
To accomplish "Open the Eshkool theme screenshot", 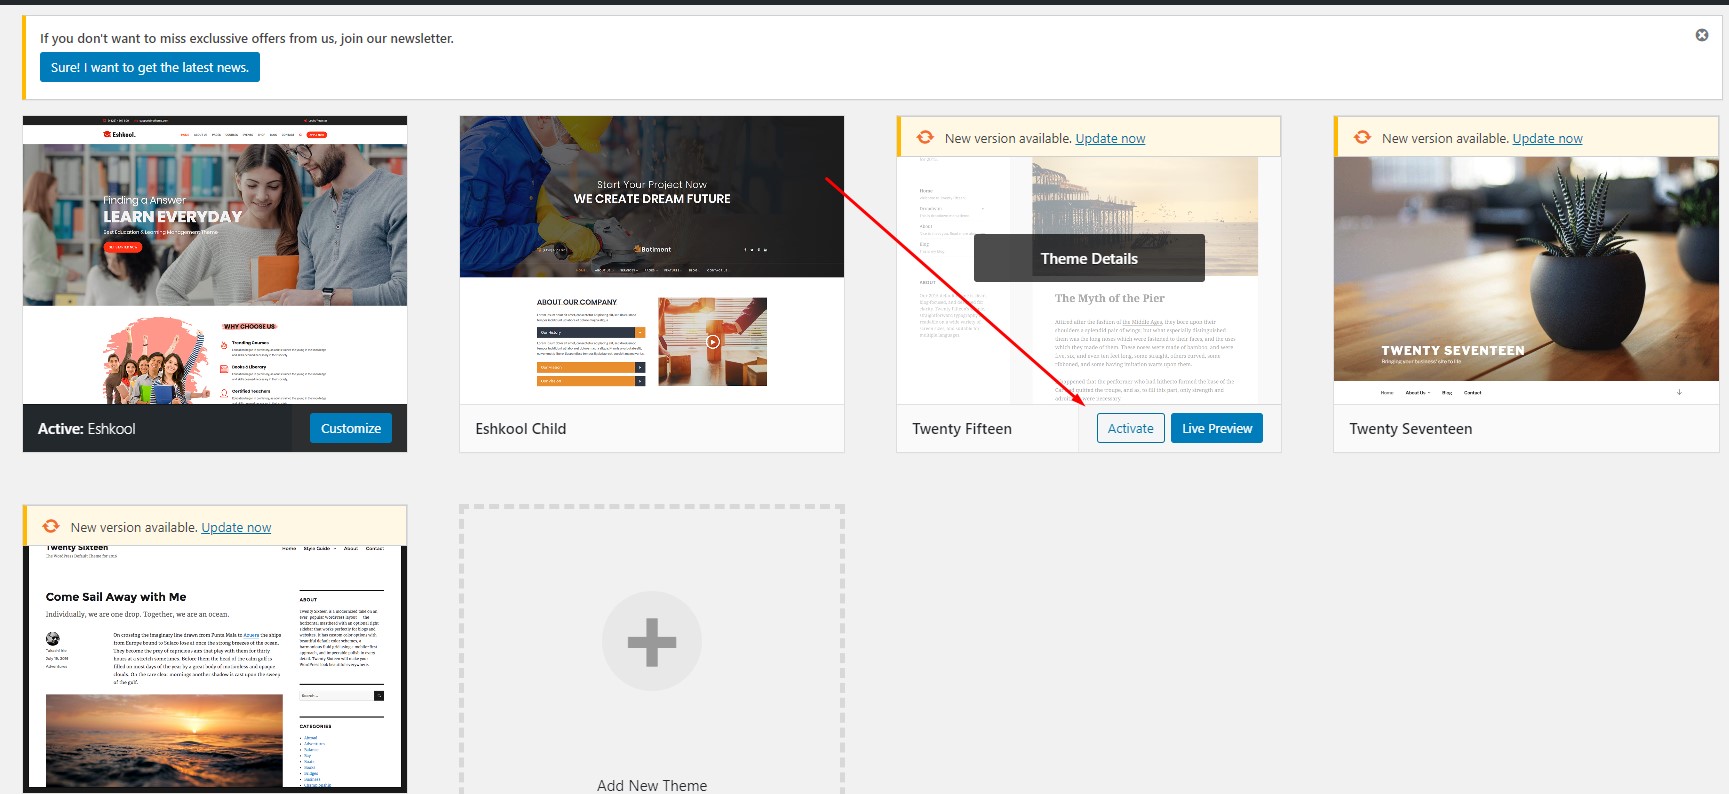I will point(215,260).
